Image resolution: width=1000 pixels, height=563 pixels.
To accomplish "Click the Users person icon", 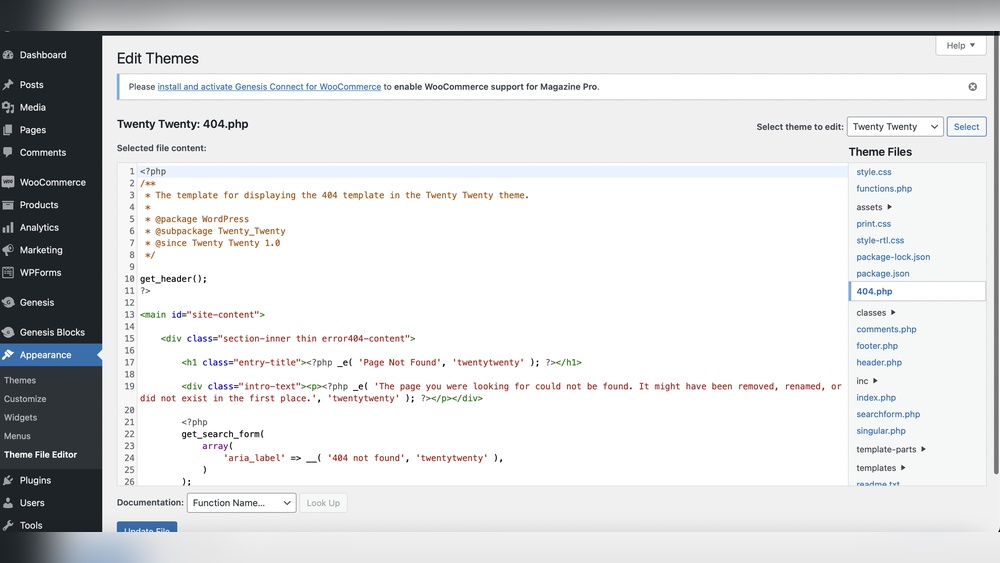I will tap(8, 502).
